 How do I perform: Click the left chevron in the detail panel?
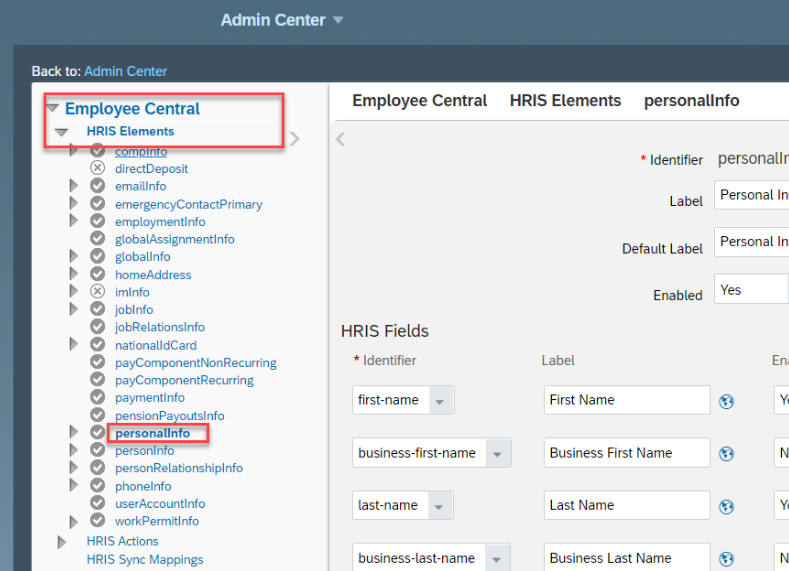point(341,139)
